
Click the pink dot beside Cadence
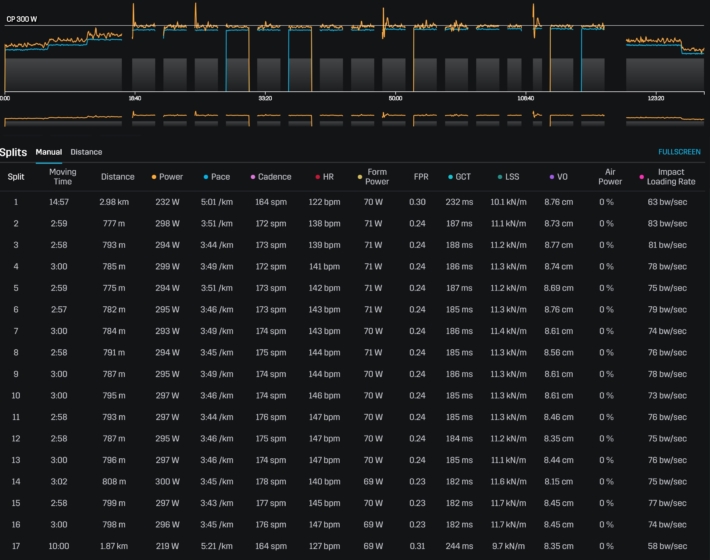pyautogui.click(x=253, y=177)
